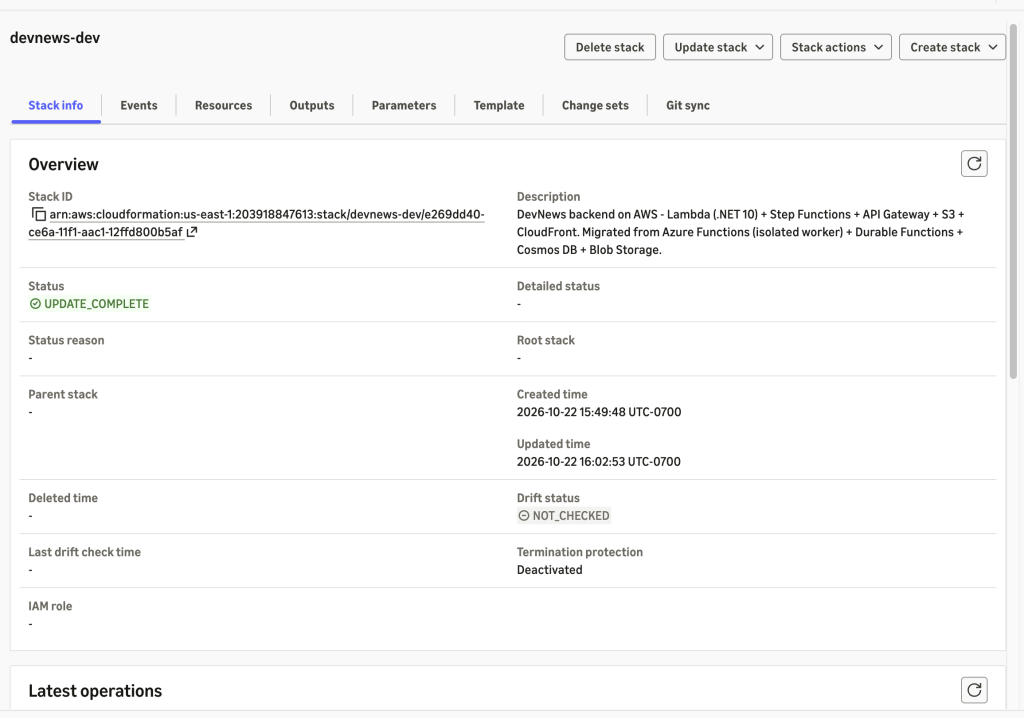Image resolution: width=1024 pixels, height=718 pixels.
Task: Open Stack ID external link icon
Action: click(x=192, y=232)
